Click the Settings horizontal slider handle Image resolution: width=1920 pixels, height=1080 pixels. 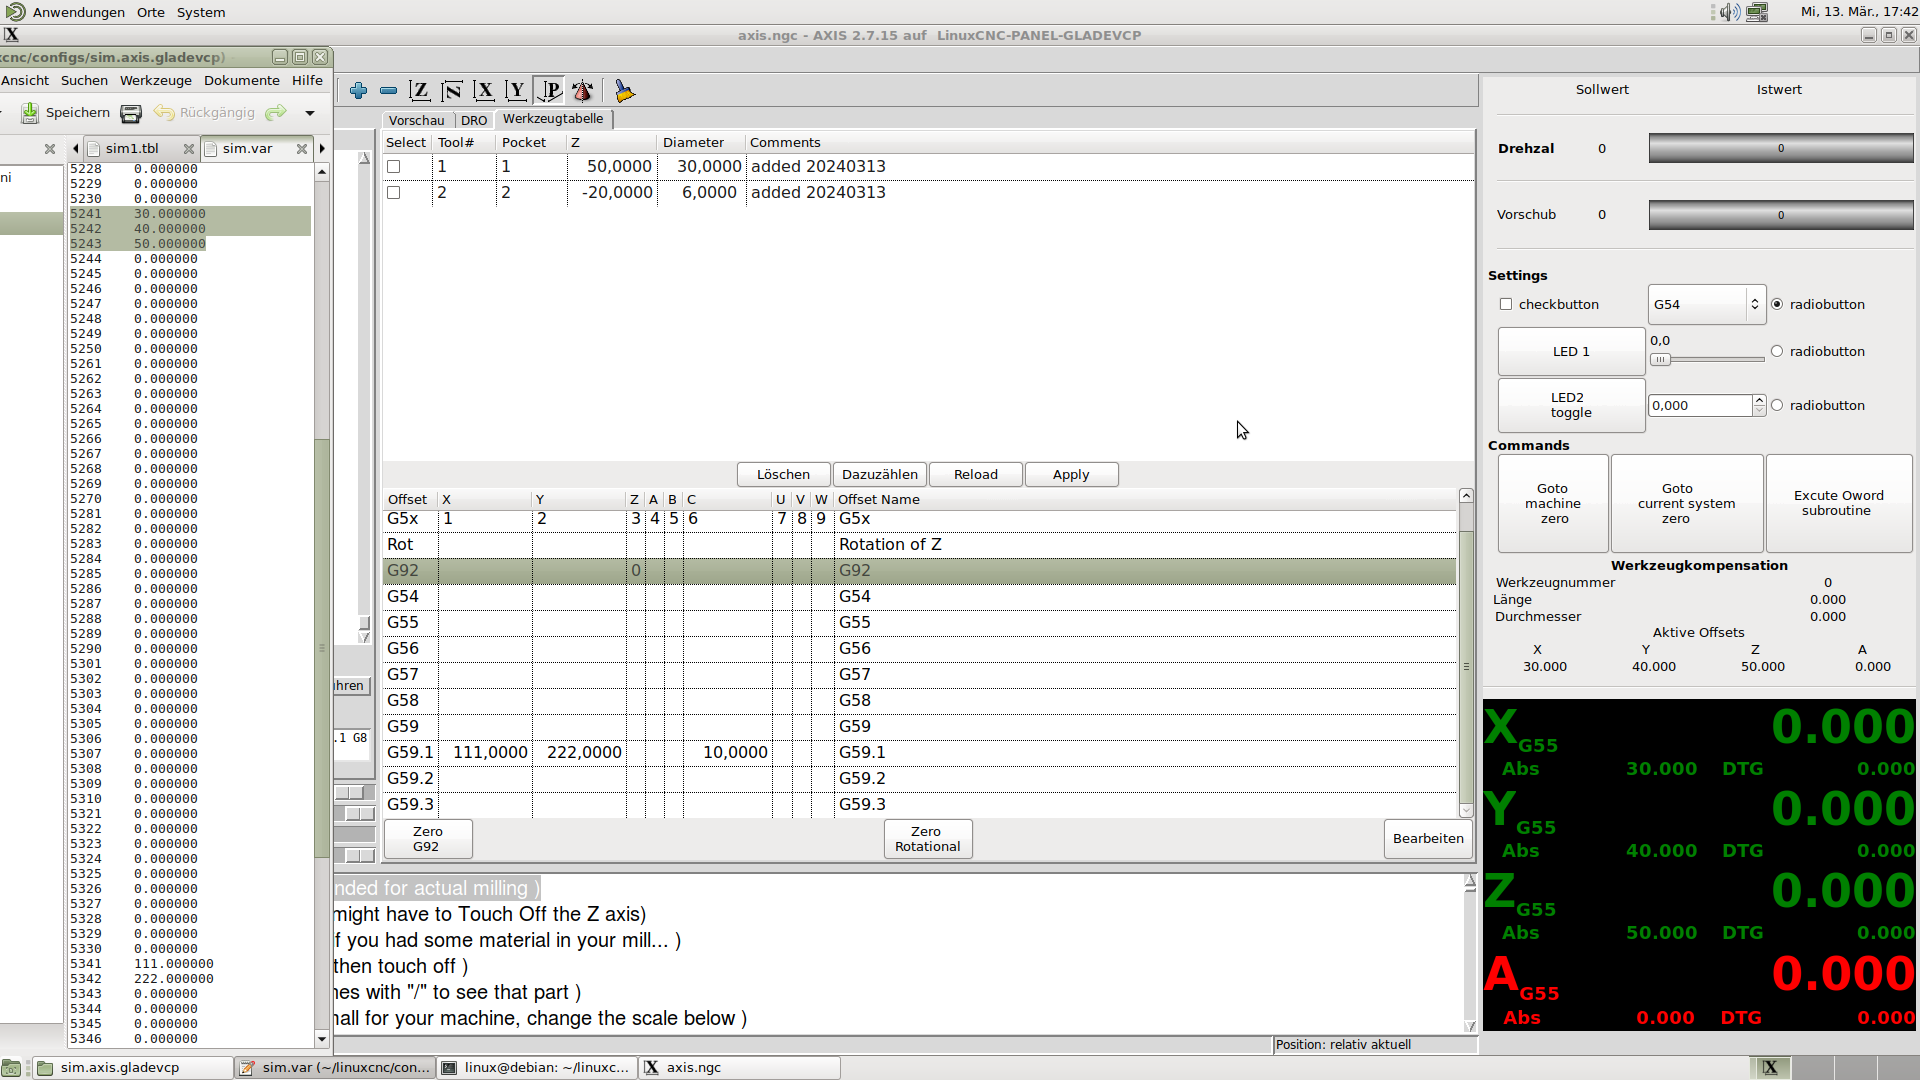[x=1660, y=360]
